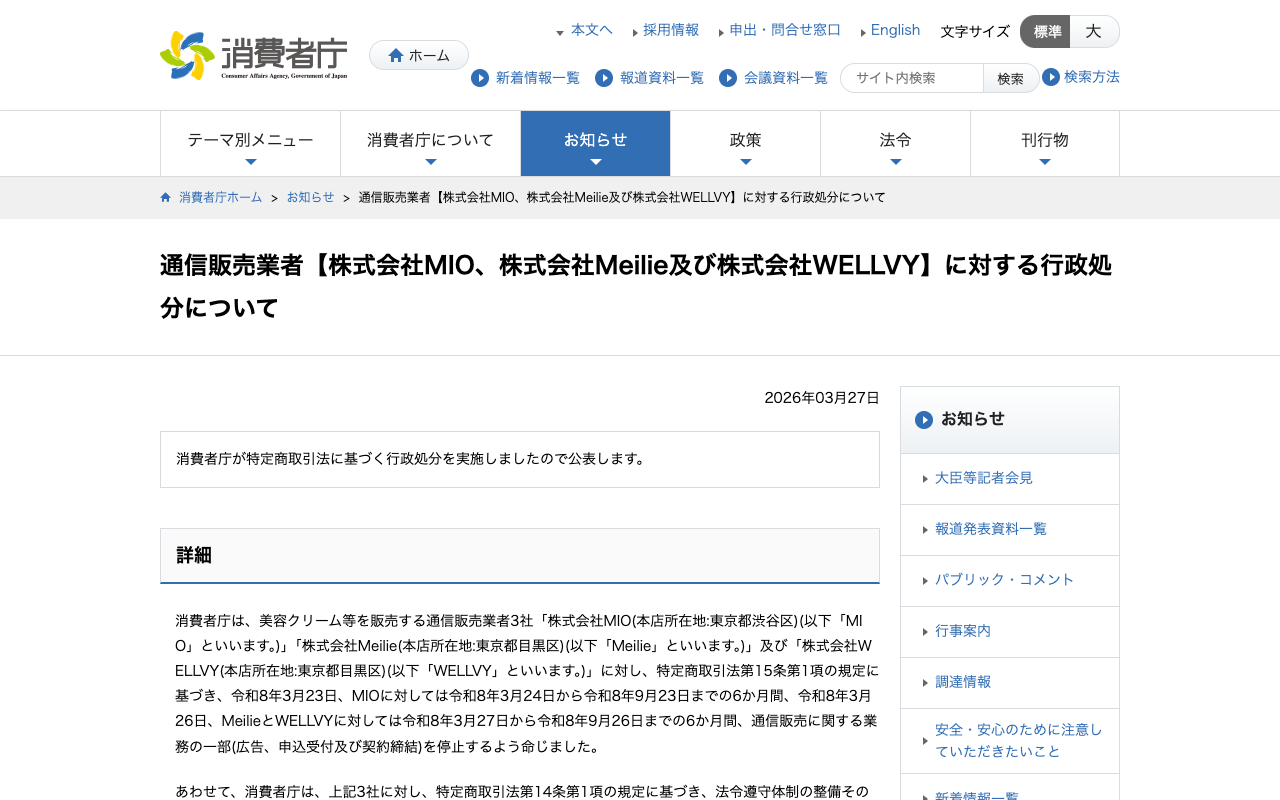Open sidebar link 調達情報

[963, 682]
